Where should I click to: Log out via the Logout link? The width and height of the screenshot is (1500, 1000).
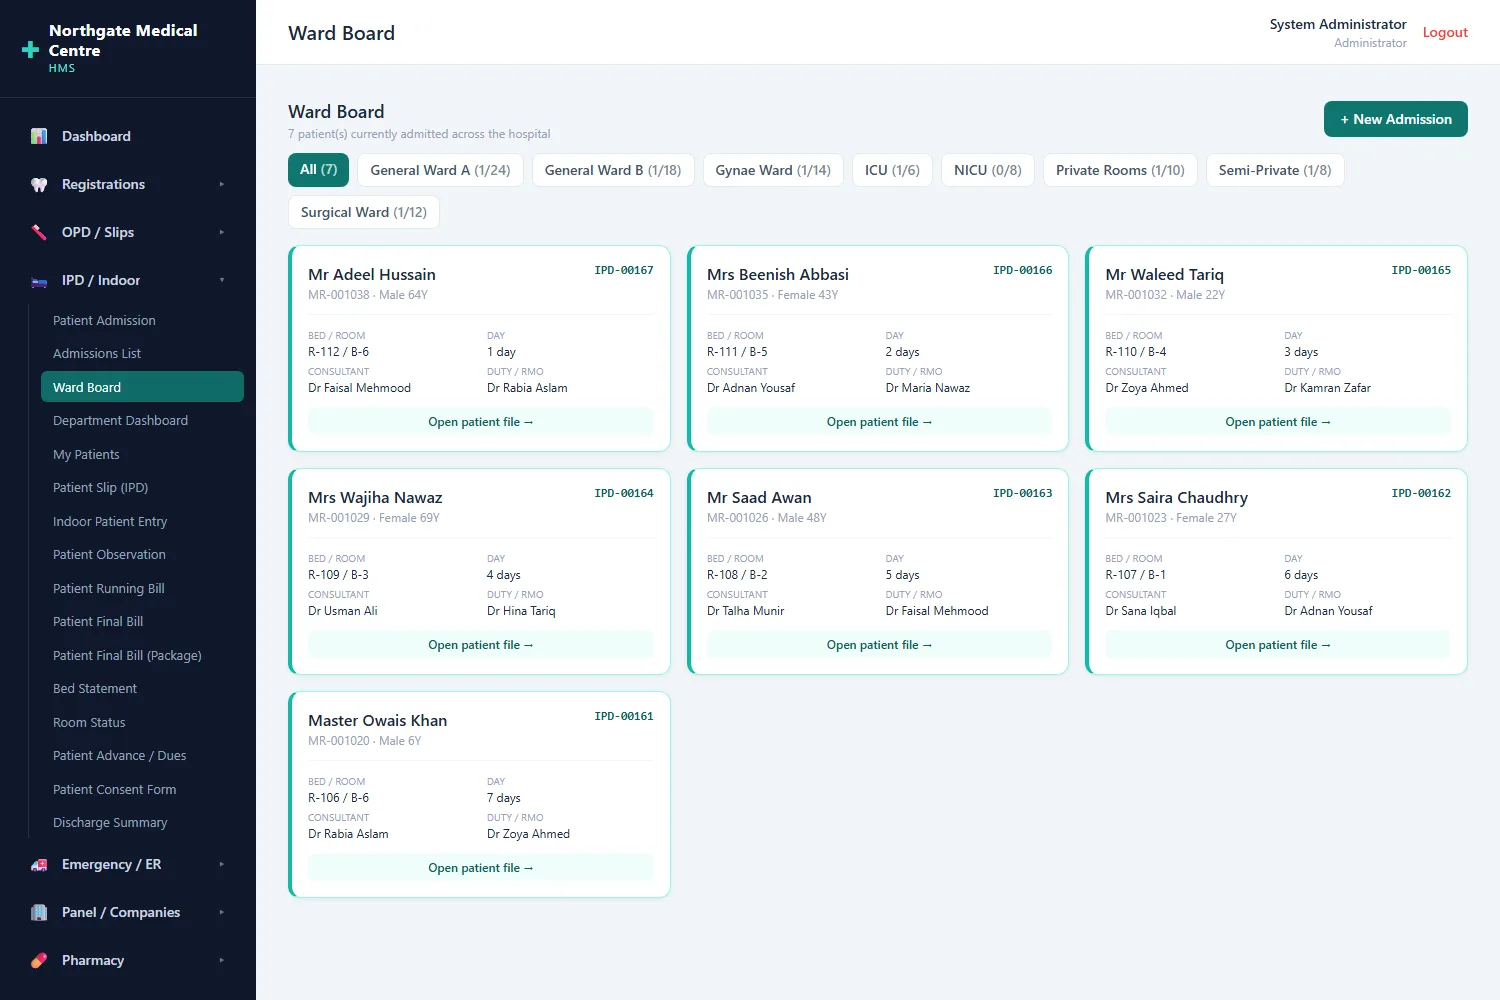tap(1445, 32)
